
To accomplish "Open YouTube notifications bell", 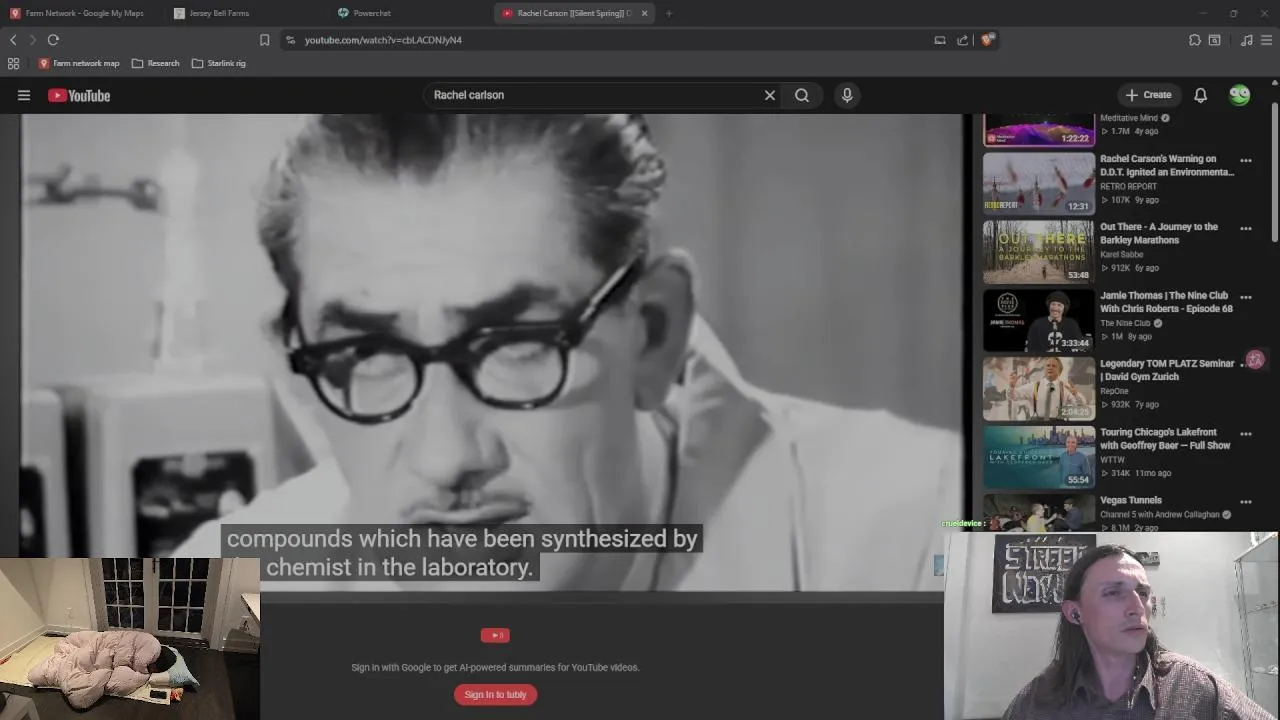I will [x=1200, y=95].
